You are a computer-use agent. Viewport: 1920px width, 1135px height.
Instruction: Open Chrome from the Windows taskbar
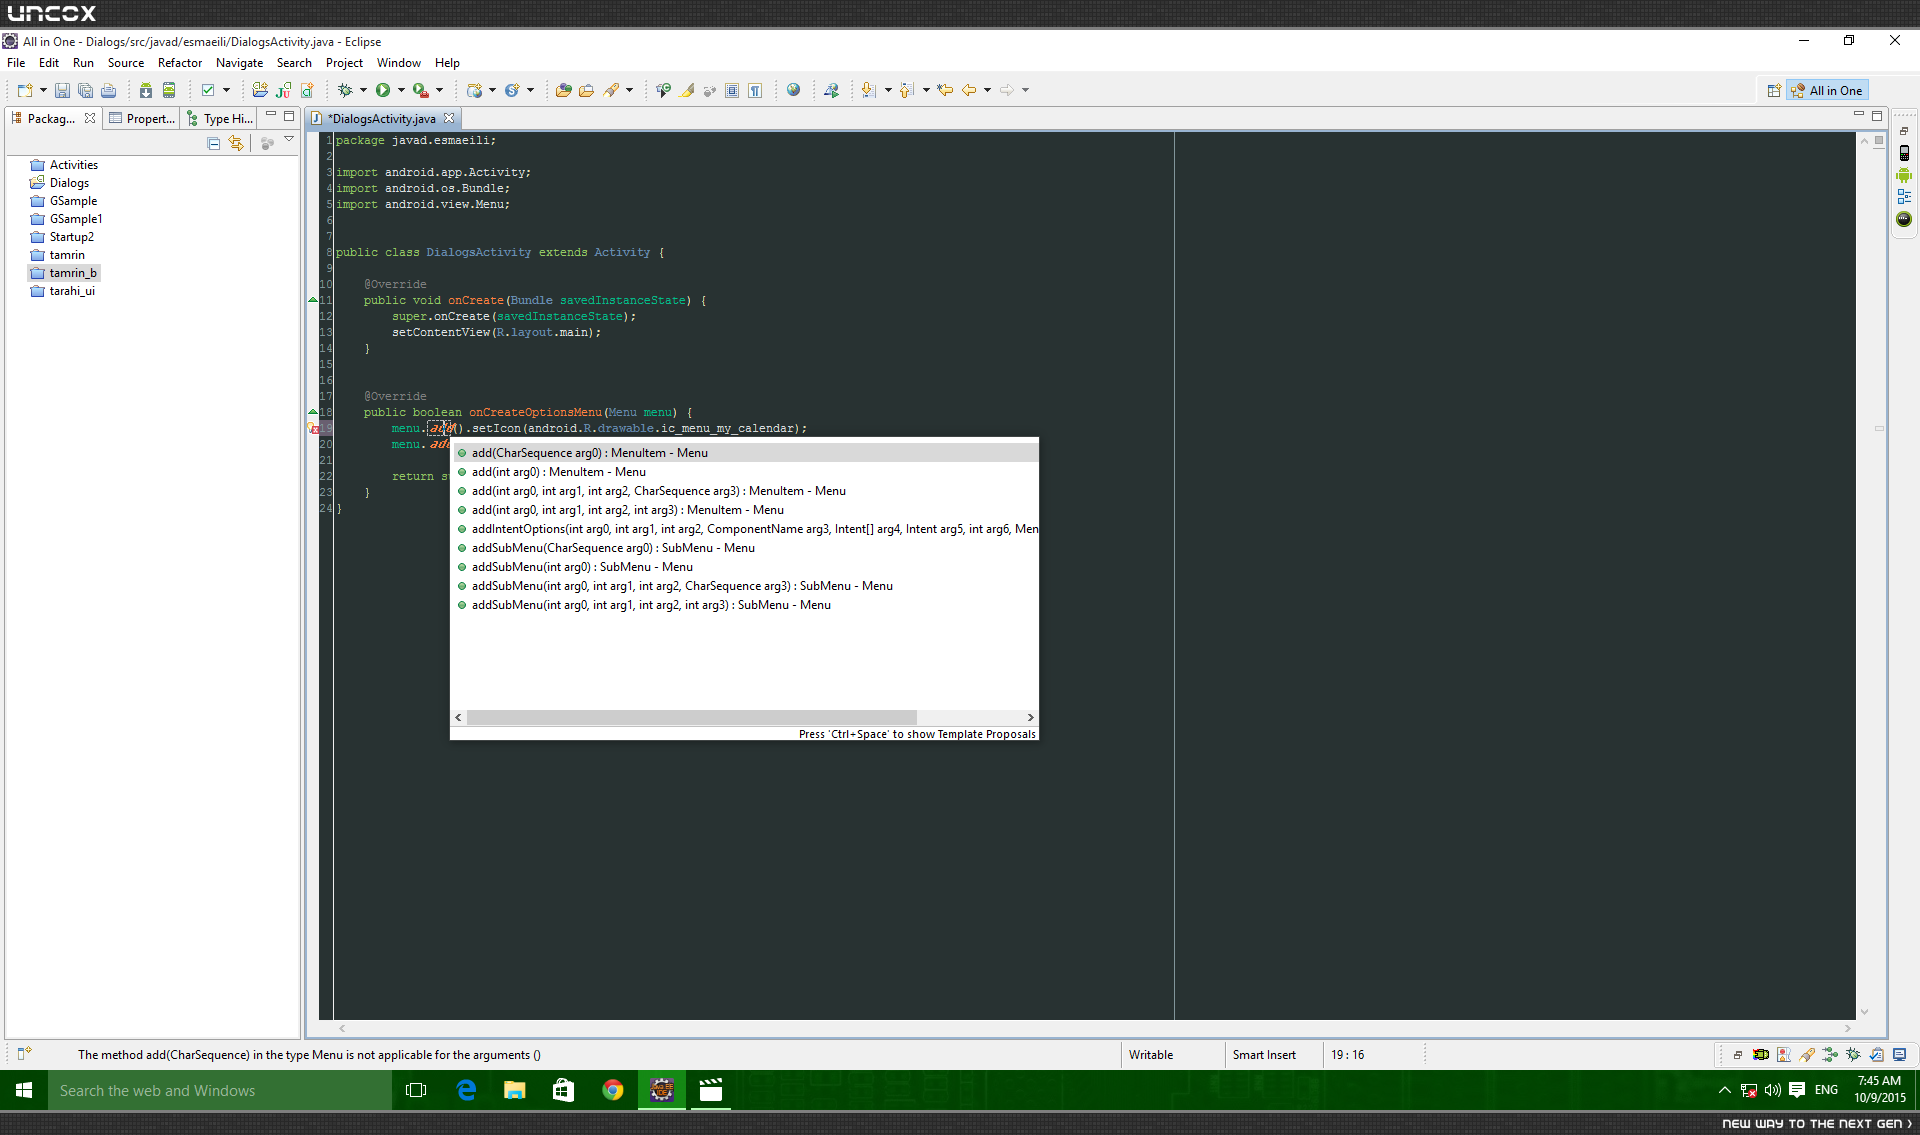pyautogui.click(x=613, y=1090)
